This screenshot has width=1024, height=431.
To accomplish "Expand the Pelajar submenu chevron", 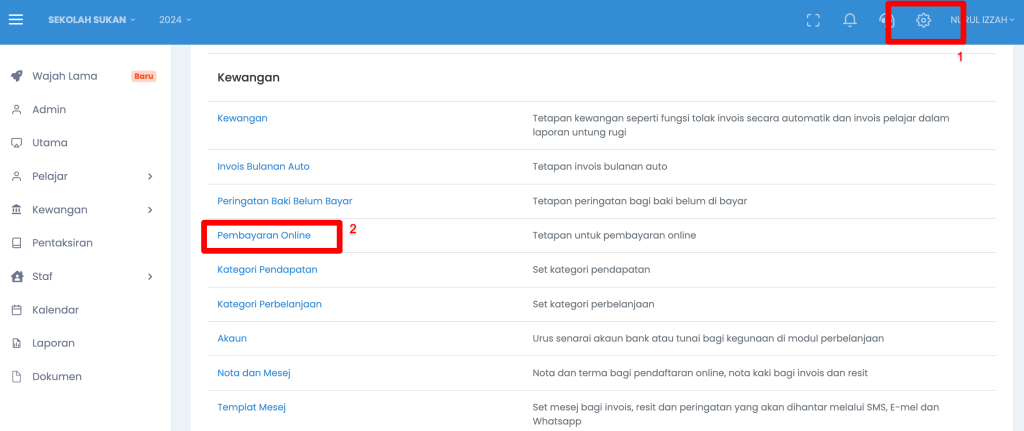I will coord(150,176).
